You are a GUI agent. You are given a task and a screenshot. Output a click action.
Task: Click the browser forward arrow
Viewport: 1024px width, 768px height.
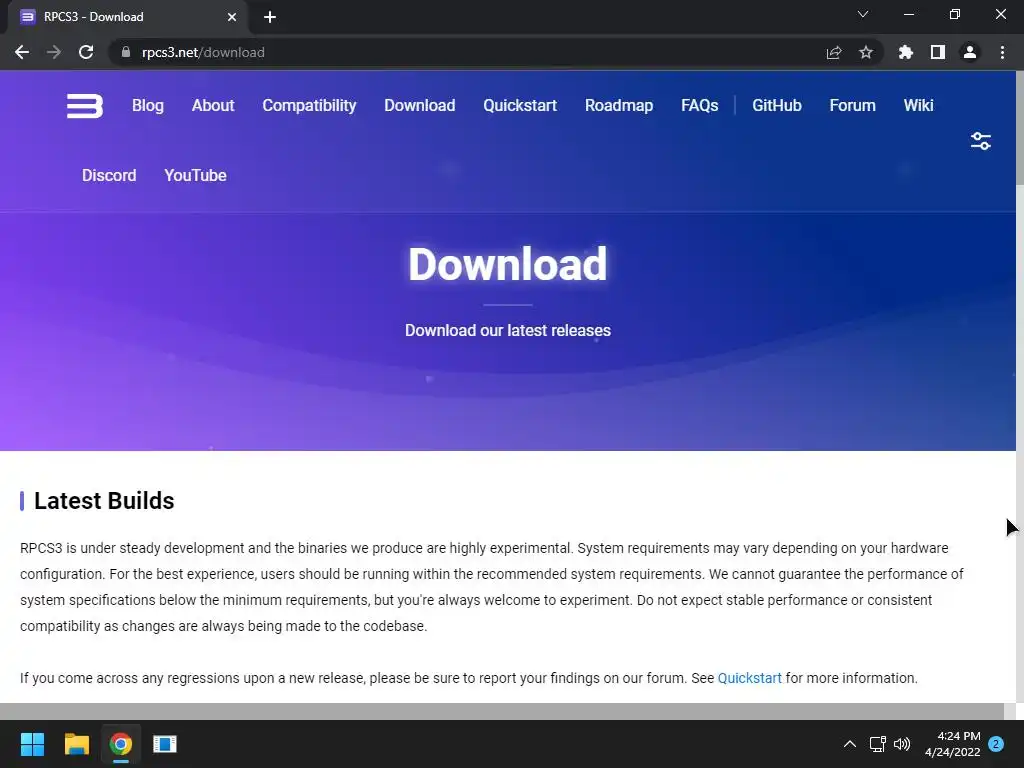54,52
